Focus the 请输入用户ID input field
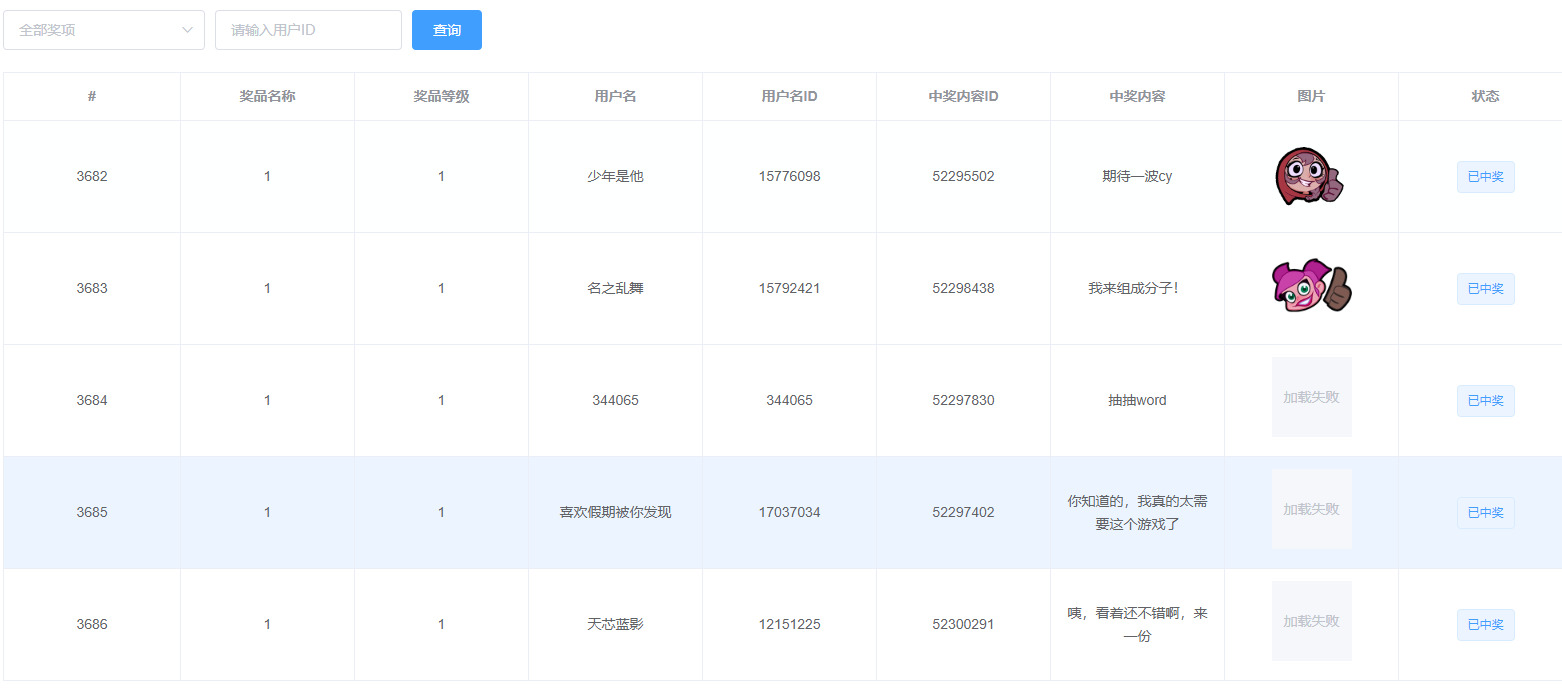The width and height of the screenshot is (1562, 691). pos(308,30)
